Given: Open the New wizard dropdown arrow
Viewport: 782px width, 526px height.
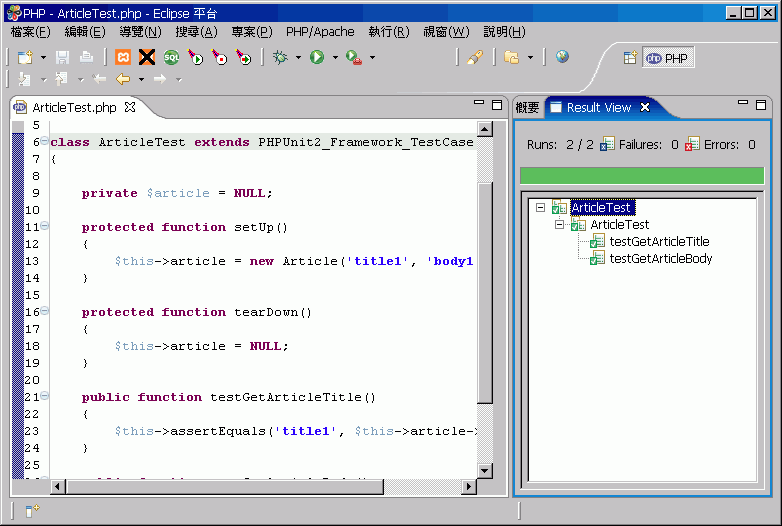Looking at the screenshot, I should pos(43,58).
